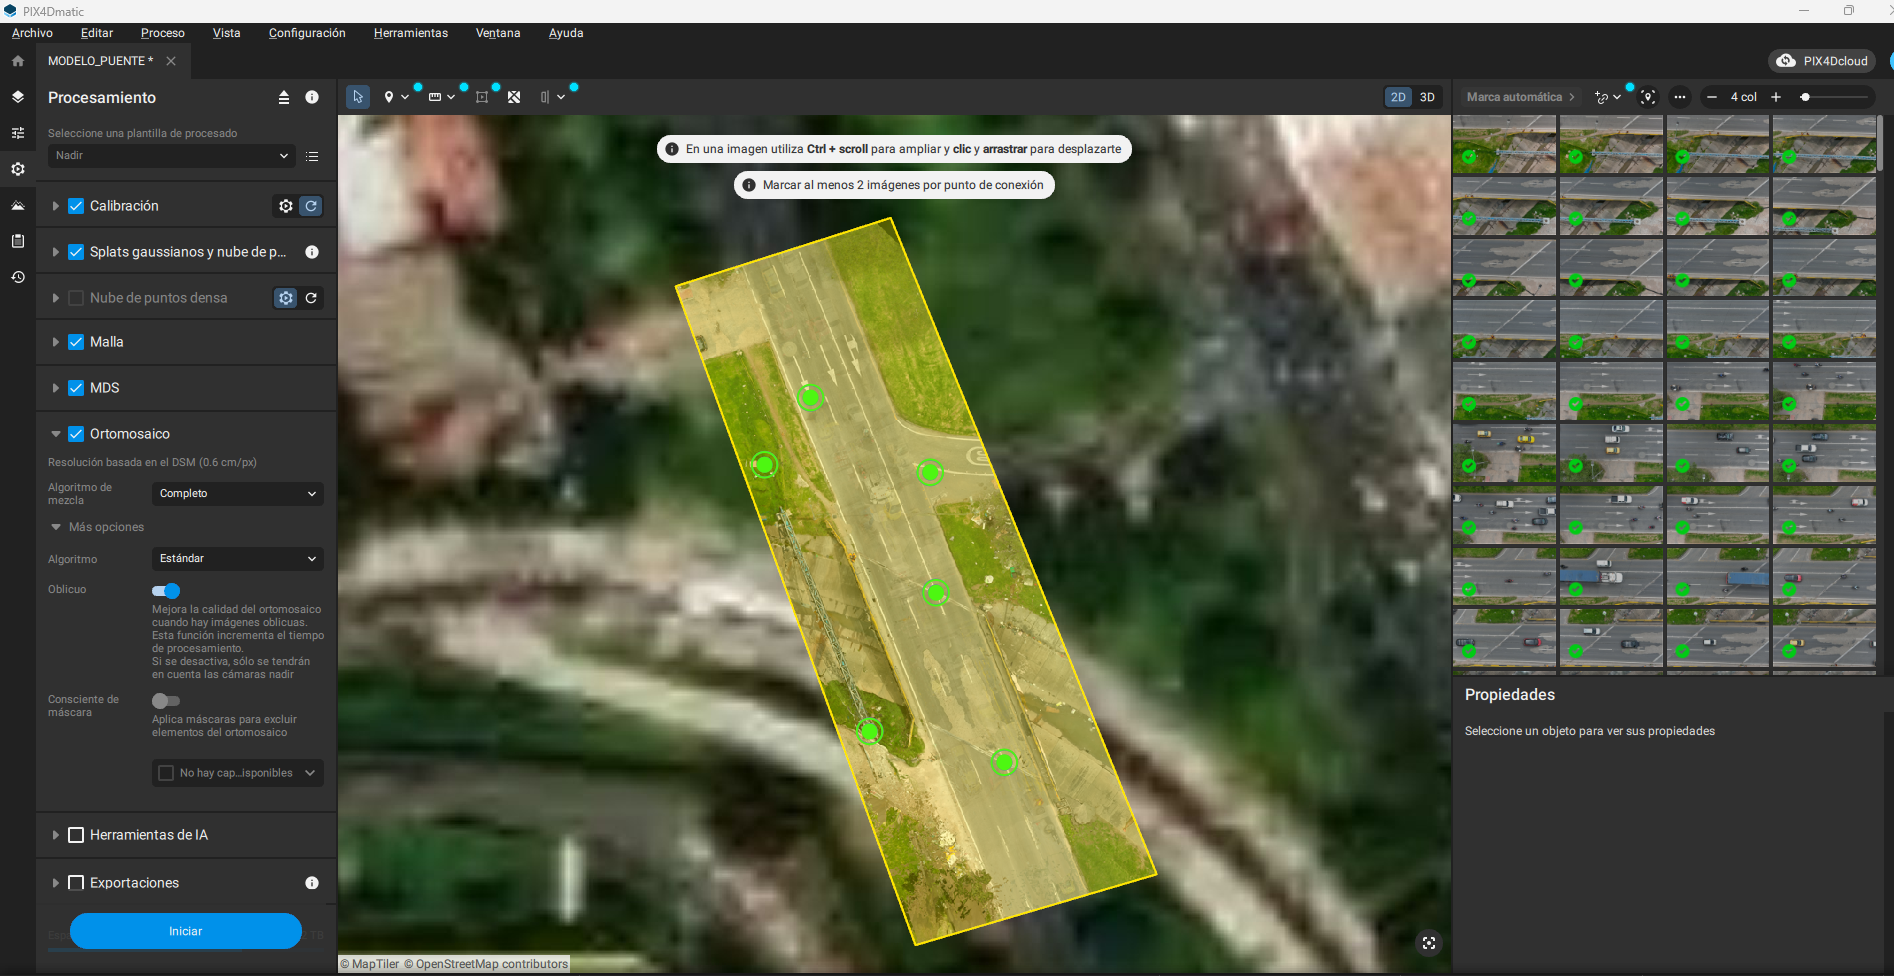Open the Archivo menu
Screen dimensions: 1894x976
[32, 33]
